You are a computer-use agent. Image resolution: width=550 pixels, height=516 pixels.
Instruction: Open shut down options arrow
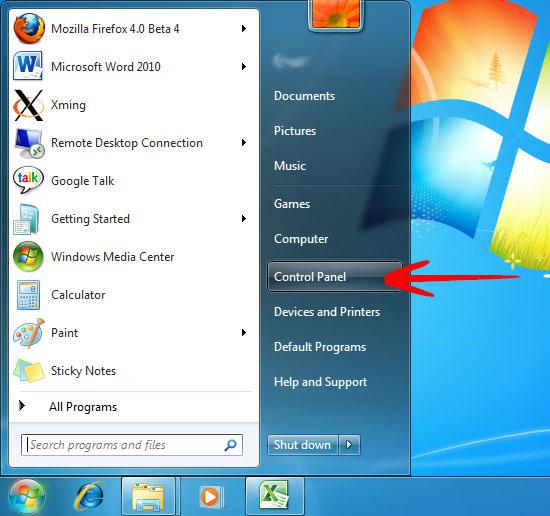coord(349,445)
